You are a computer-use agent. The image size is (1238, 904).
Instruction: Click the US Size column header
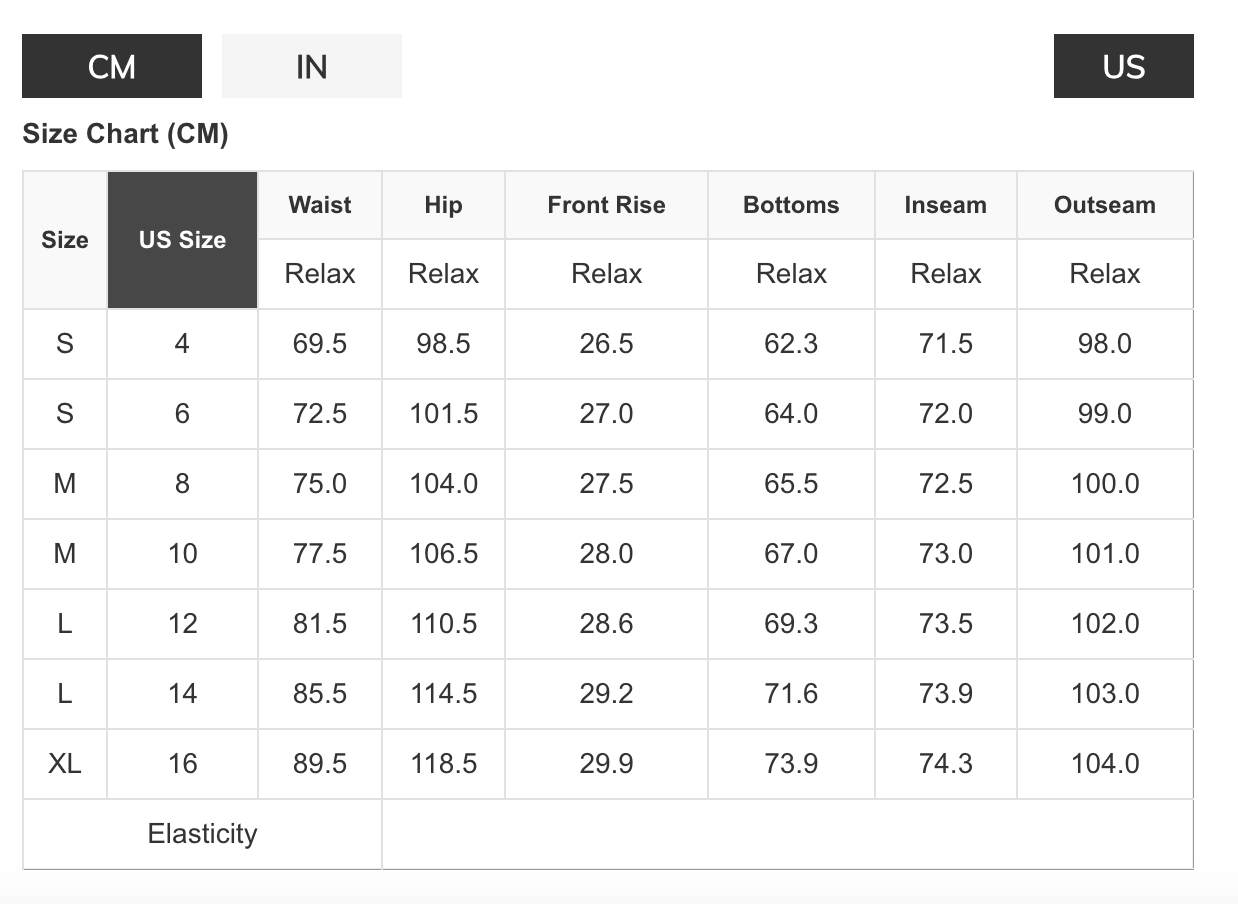(x=182, y=240)
